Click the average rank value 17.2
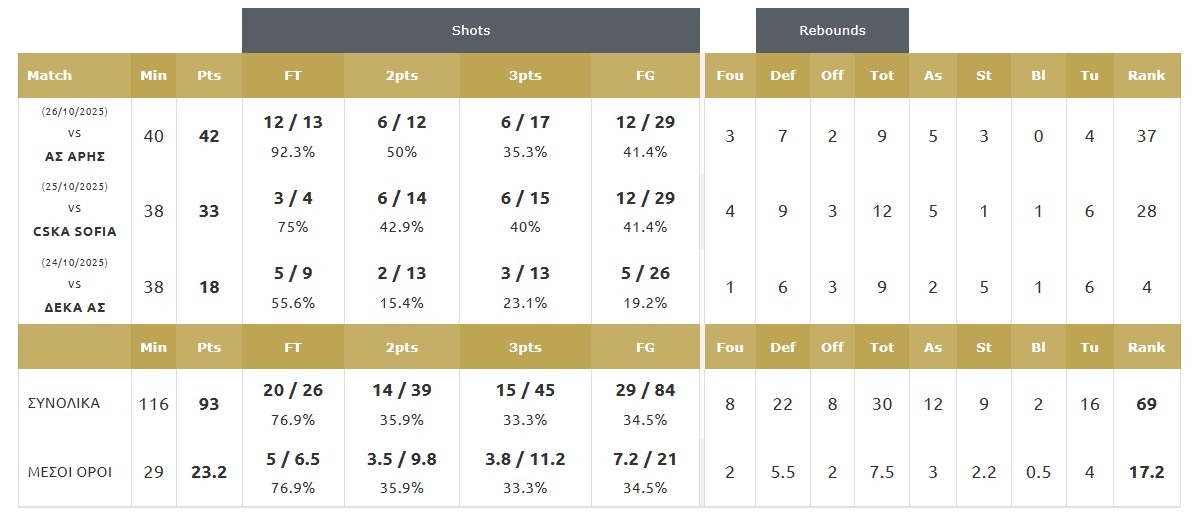 click(x=1146, y=471)
